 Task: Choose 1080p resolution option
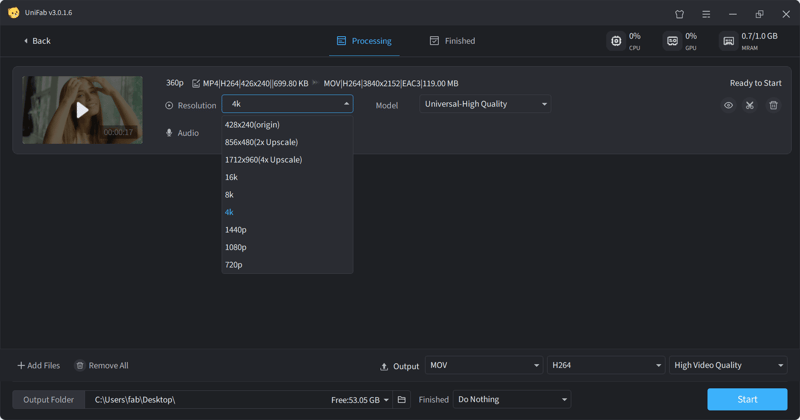click(x=236, y=247)
